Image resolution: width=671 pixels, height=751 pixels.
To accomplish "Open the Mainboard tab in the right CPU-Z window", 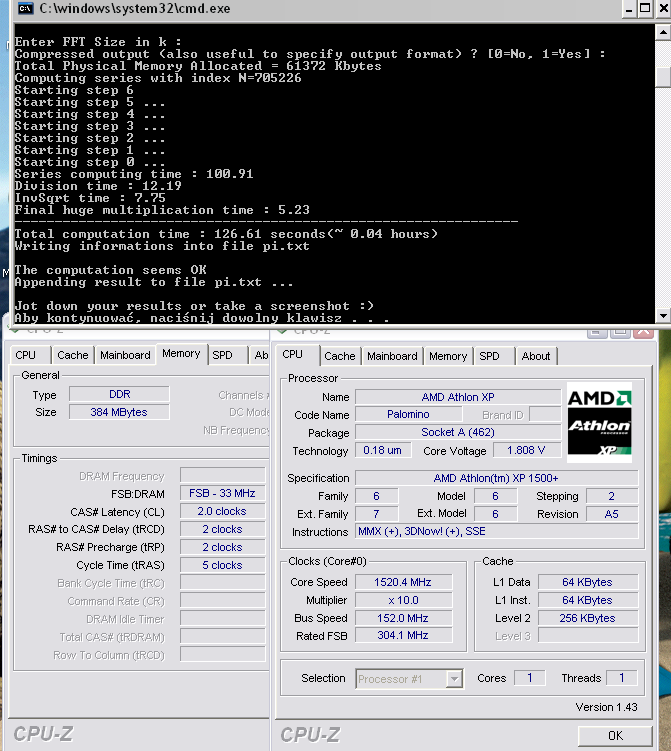I will [392, 356].
